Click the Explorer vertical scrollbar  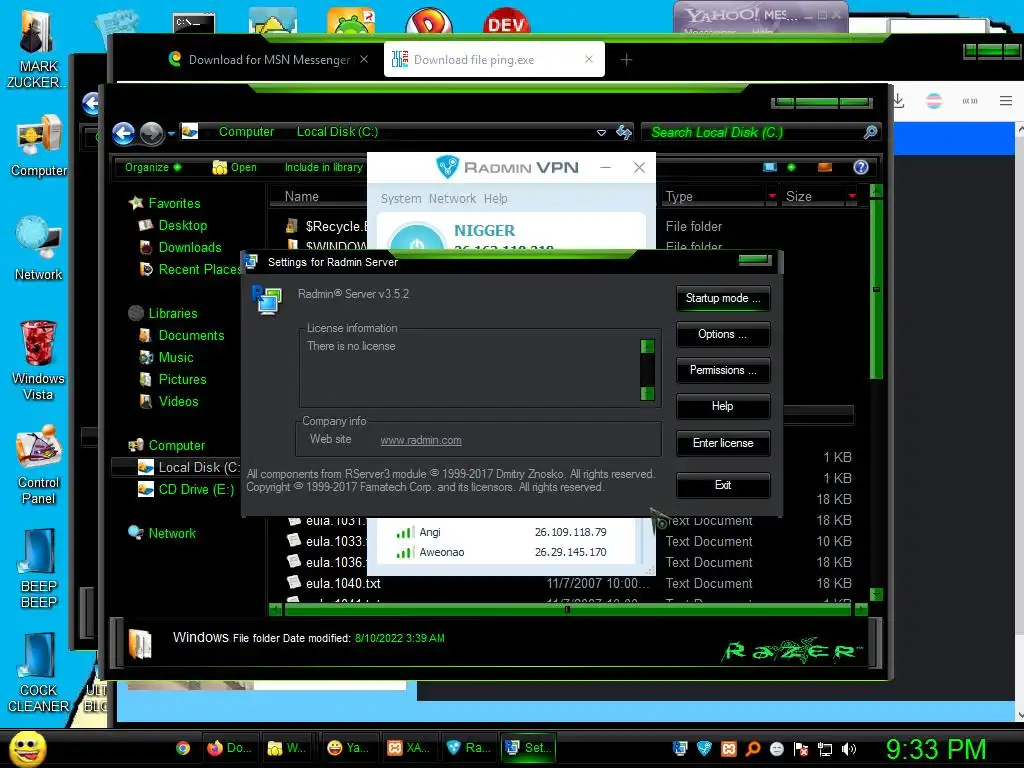point(876,289)
